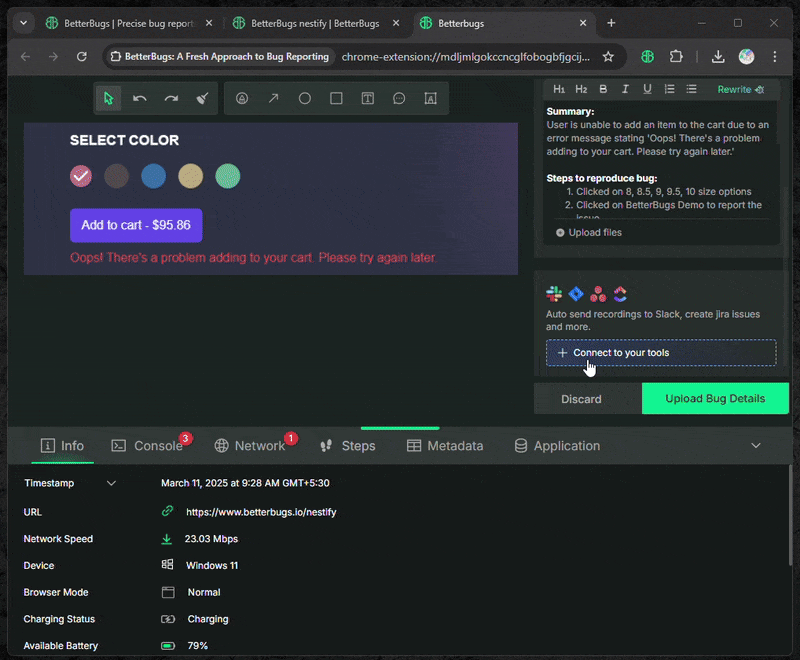Switch to BetterBugs nestify browser tab
800x660 pixels.
[x=315, y=23]
